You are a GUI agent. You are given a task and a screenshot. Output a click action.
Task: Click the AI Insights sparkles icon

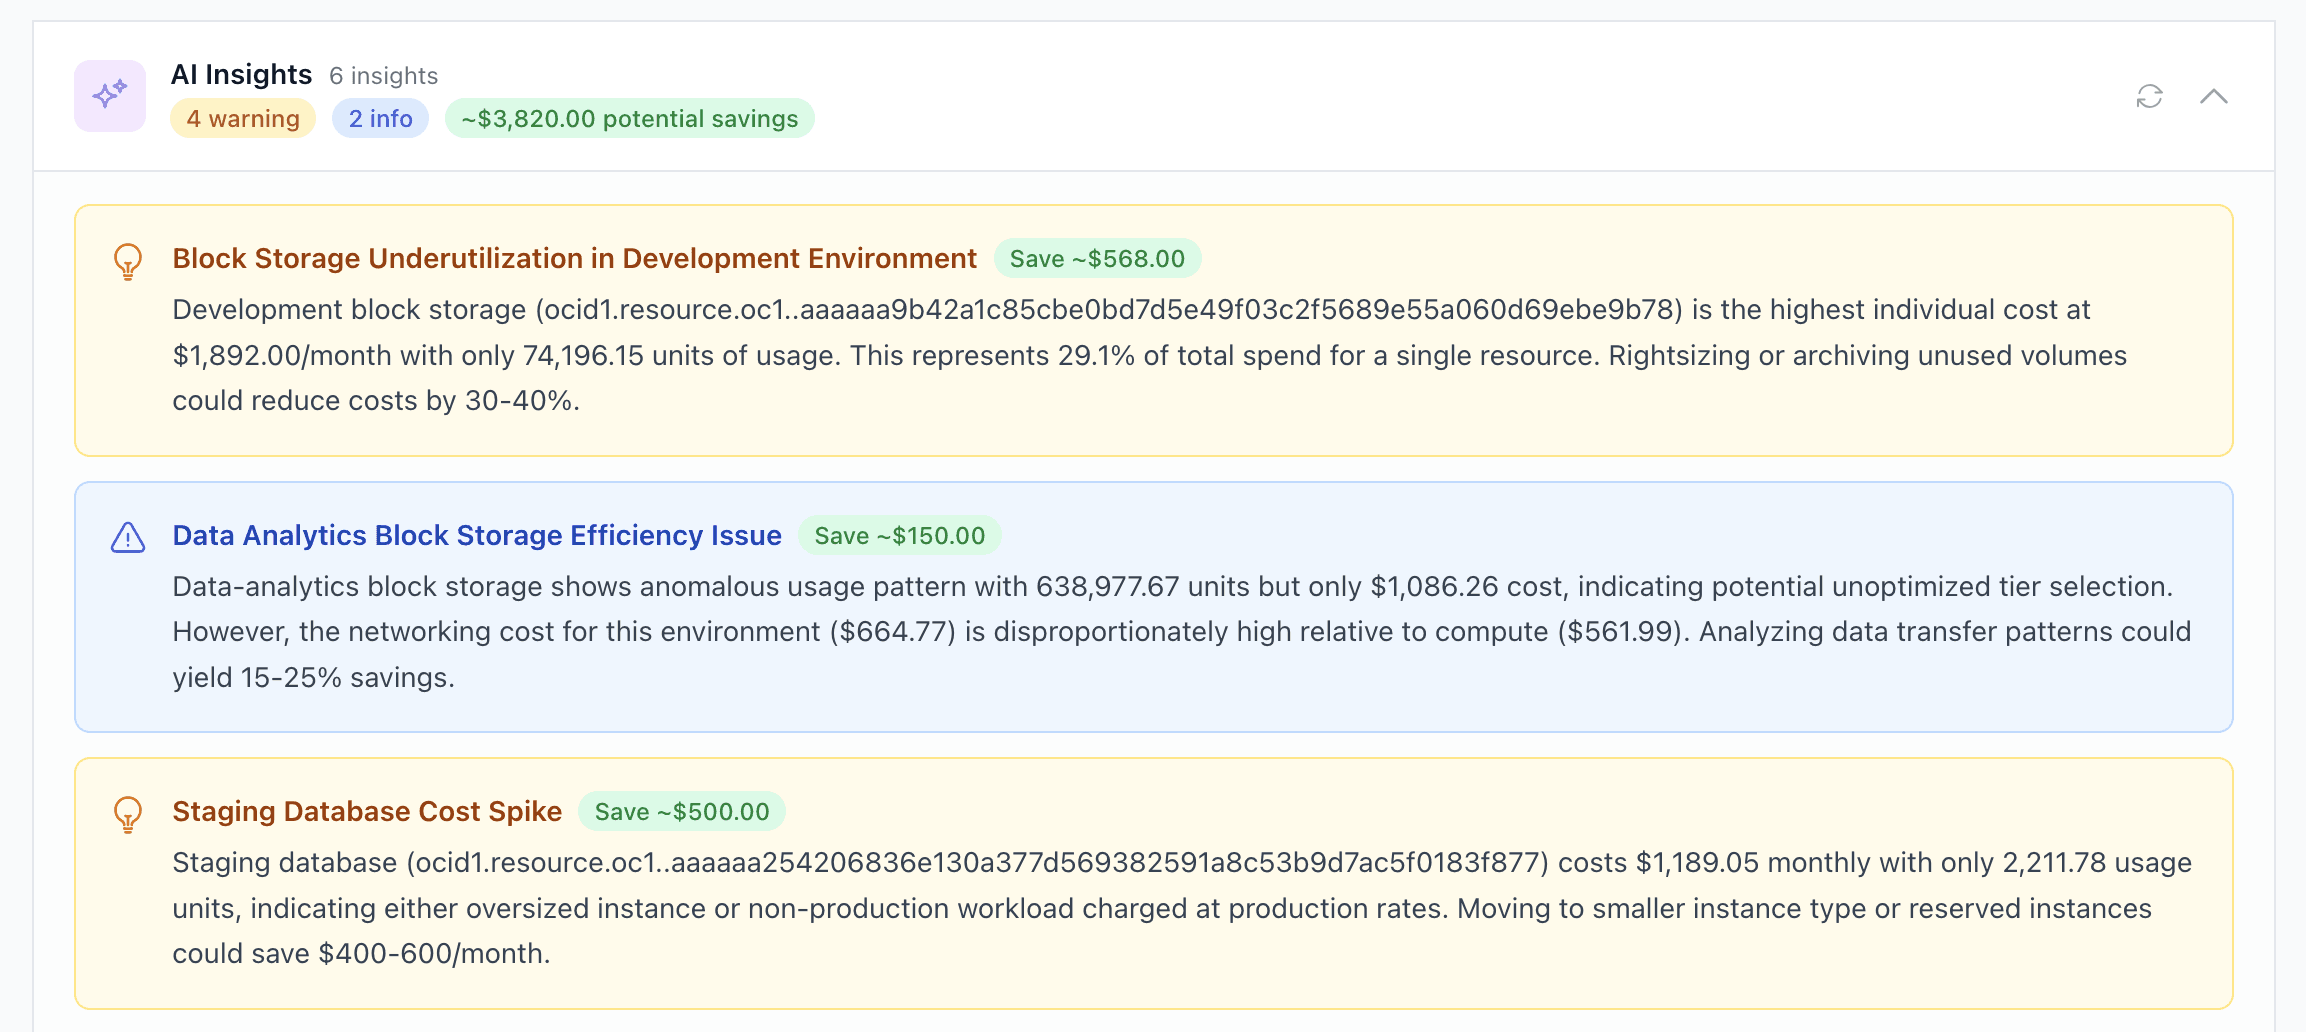[x=108, y=95]
